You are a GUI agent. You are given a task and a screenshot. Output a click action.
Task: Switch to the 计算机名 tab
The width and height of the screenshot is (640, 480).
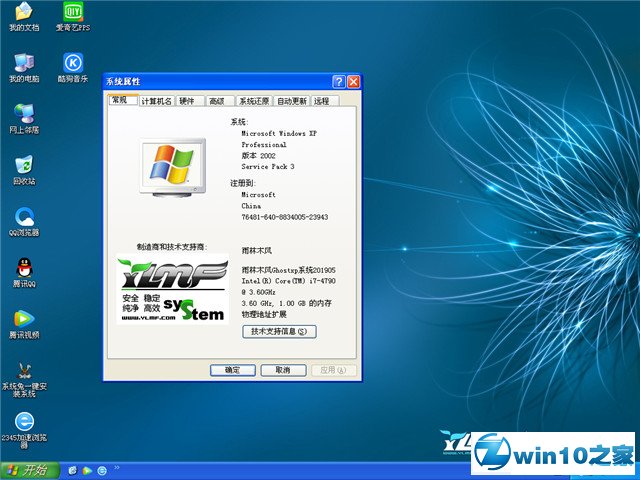point(157,101)
